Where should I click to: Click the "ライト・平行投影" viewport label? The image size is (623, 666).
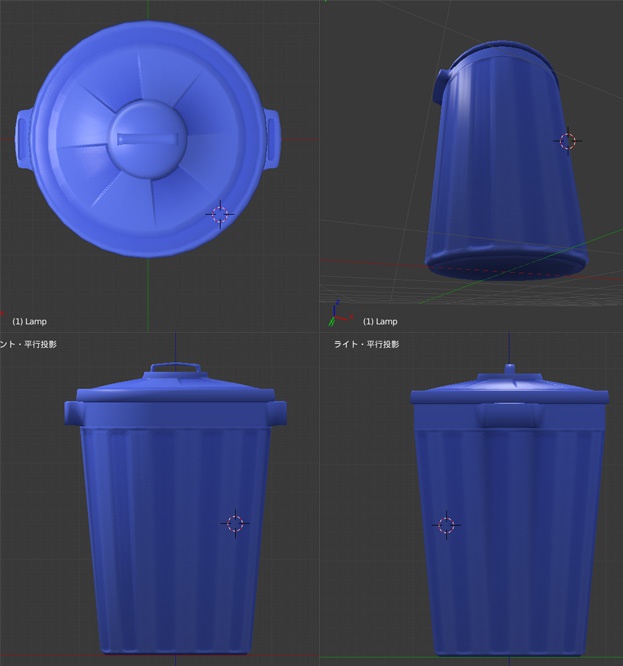pos(366,344)
